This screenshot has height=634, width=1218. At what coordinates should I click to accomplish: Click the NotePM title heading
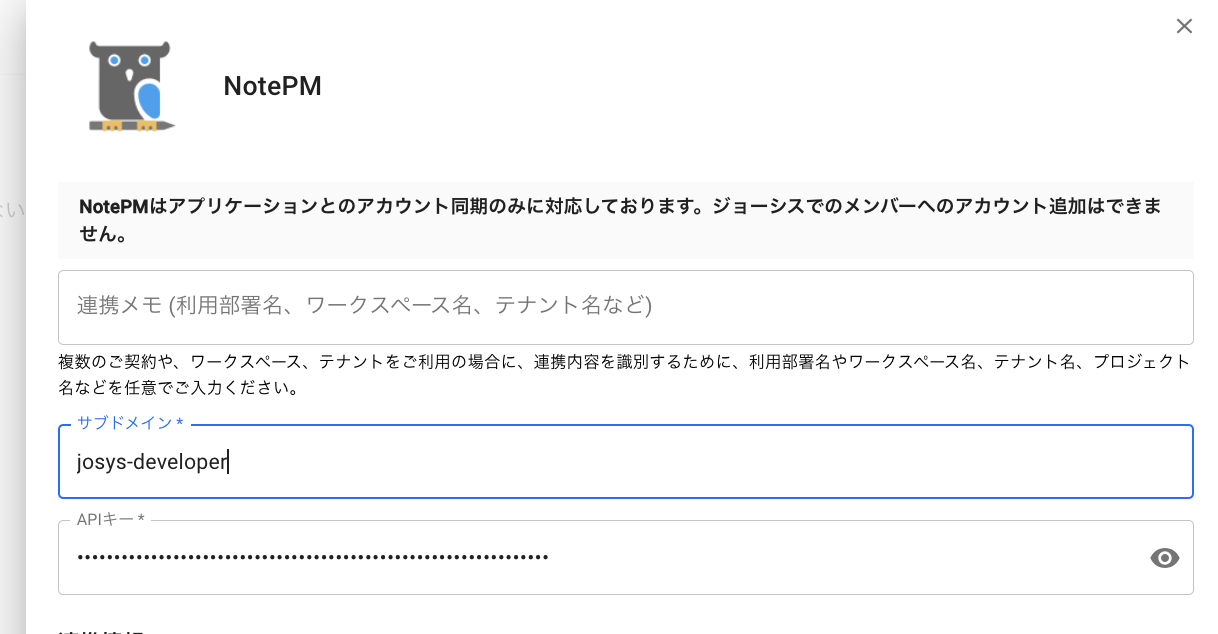click(x=272, y=86)
